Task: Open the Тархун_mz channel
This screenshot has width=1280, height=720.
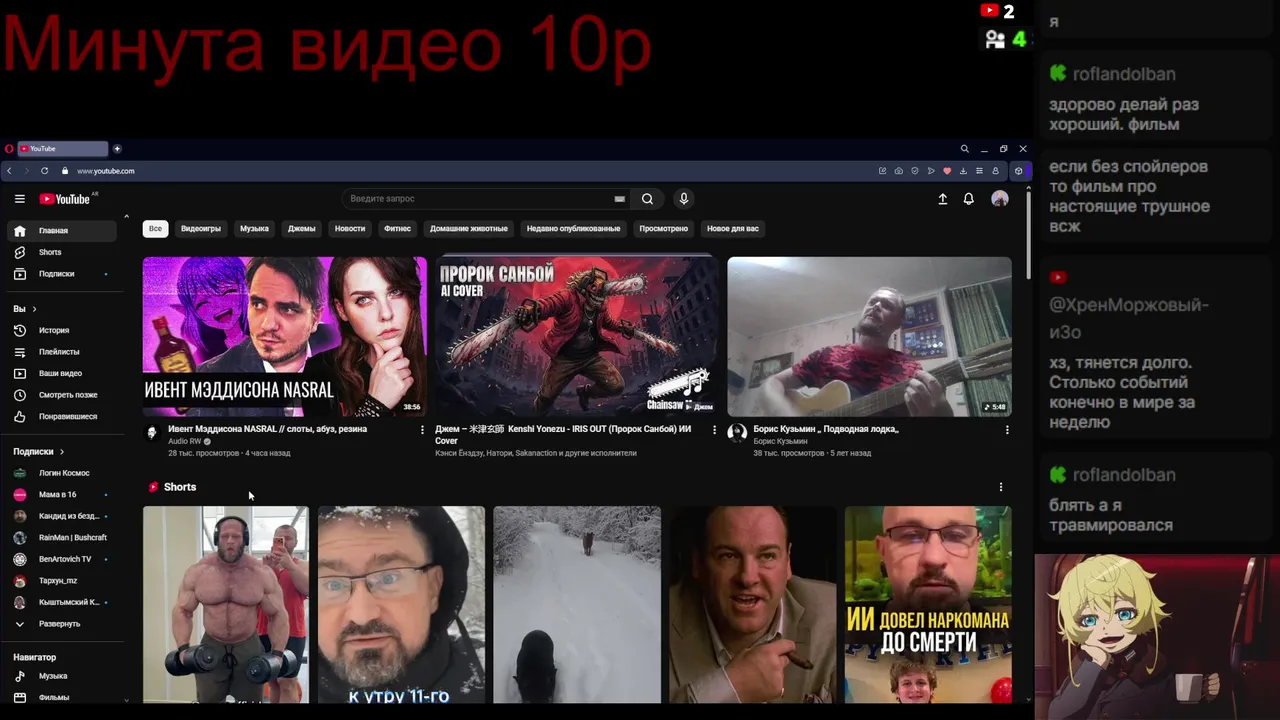Action: click(62, 581)
